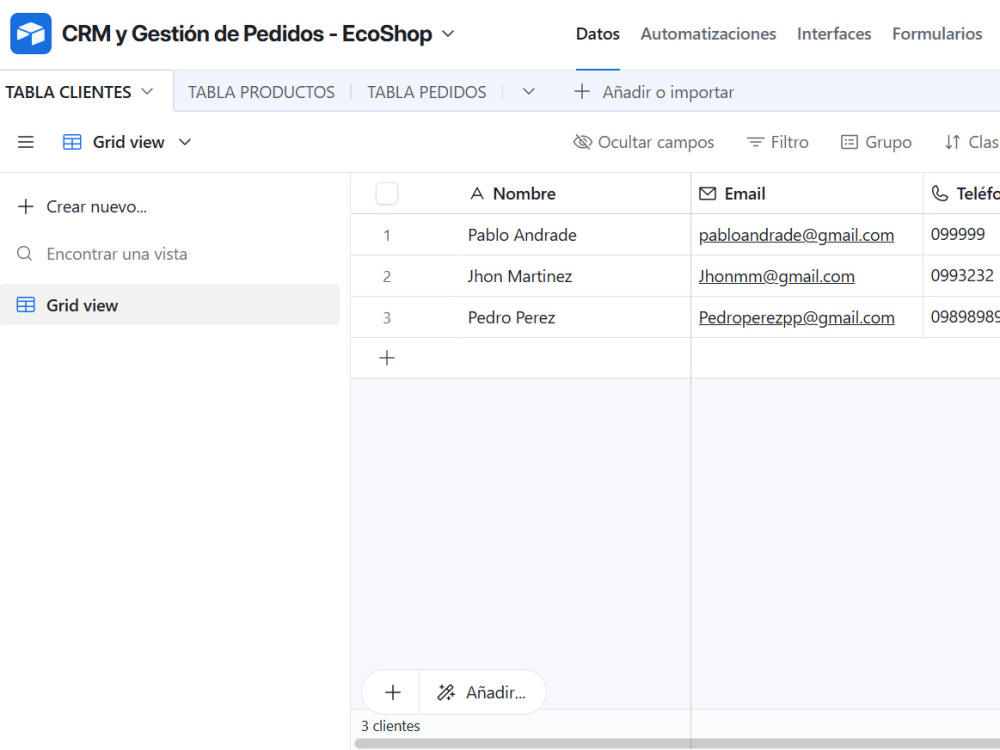Click the Clasificar sort arrows icon

pyautogui.click(x=952, y=142)
